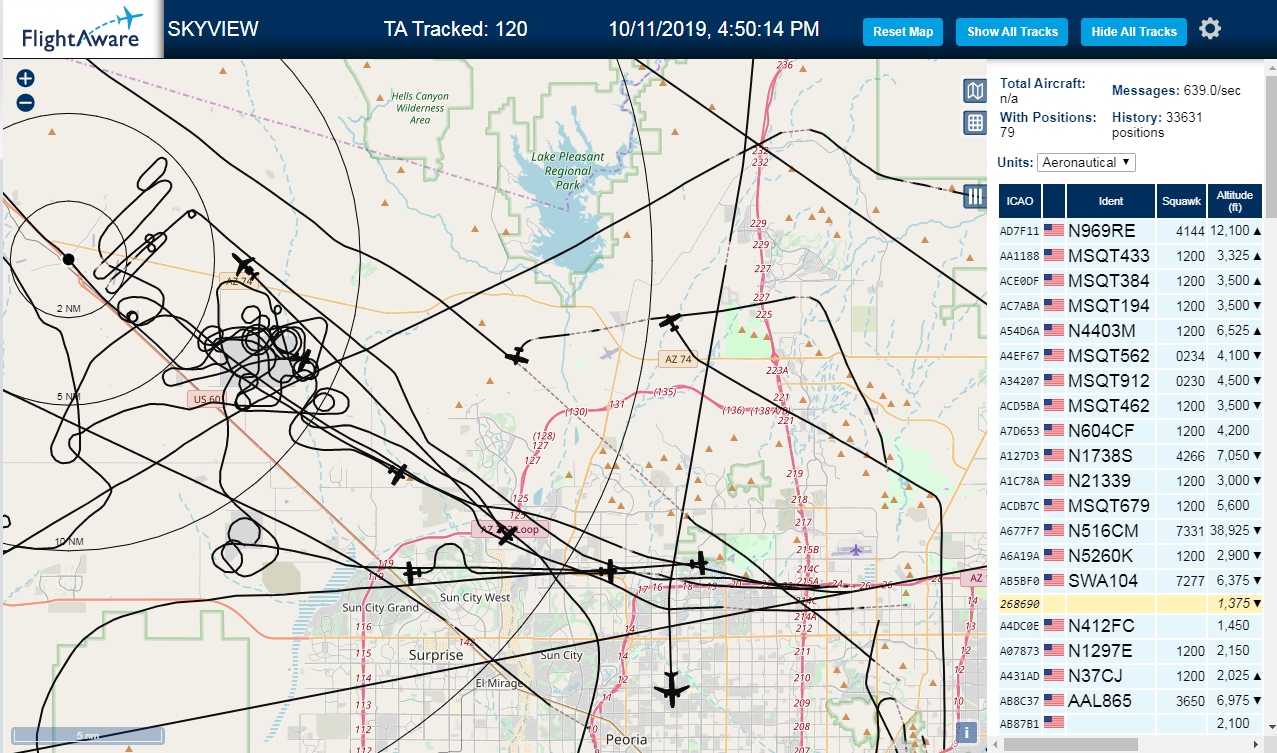This screenshot has width=1277, height=753.
Task: Sort table by ICAO column header
Action: (1020, 201)
